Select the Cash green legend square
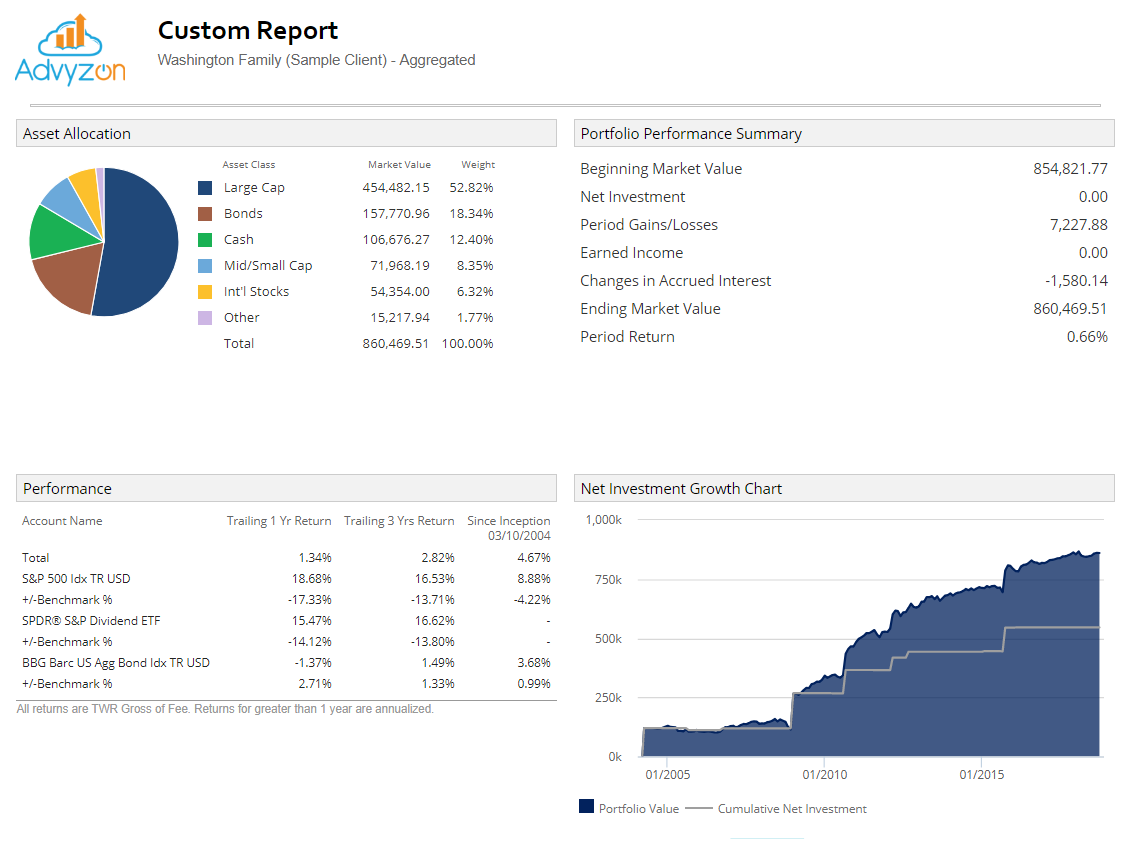 (207, 239)
